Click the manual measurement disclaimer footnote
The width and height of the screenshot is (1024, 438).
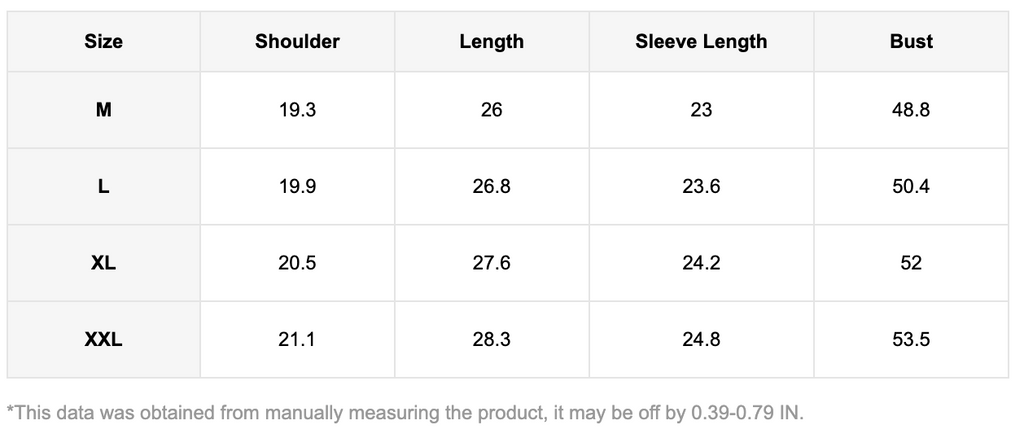point(405,411)
